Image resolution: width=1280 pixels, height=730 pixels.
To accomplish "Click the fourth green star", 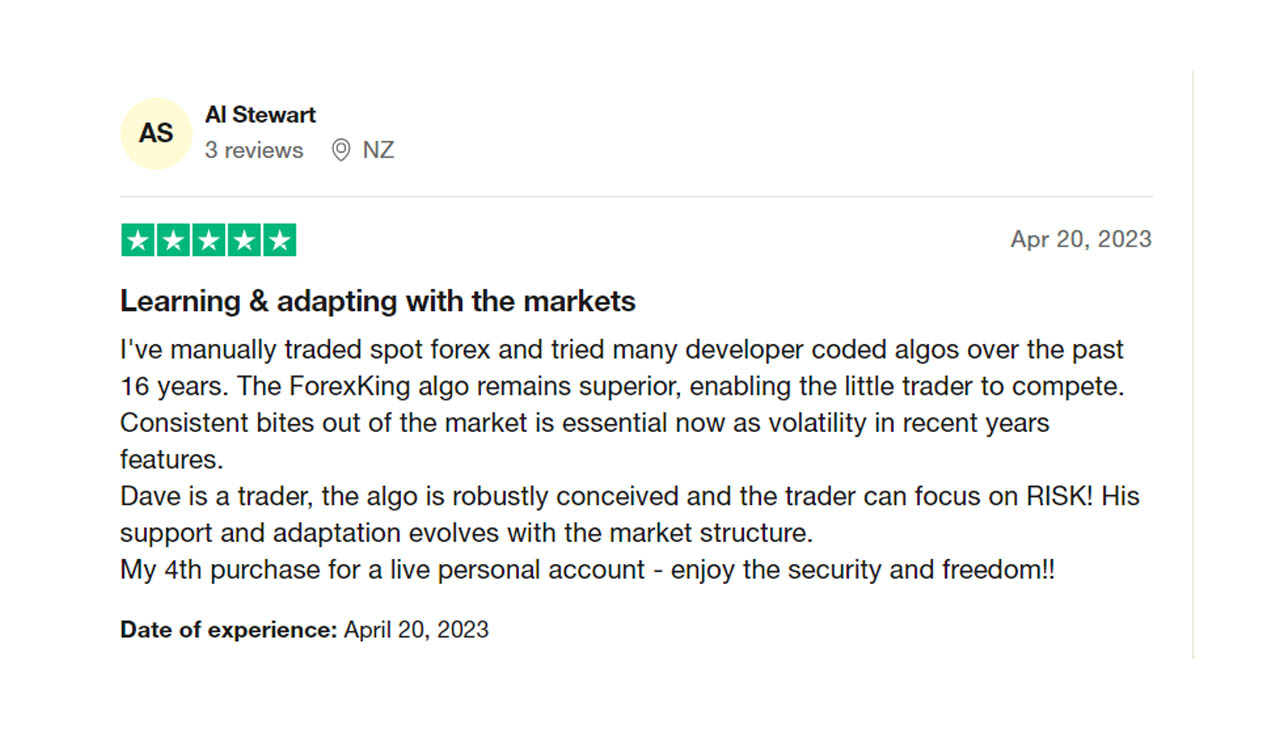I will coord(244,240).
